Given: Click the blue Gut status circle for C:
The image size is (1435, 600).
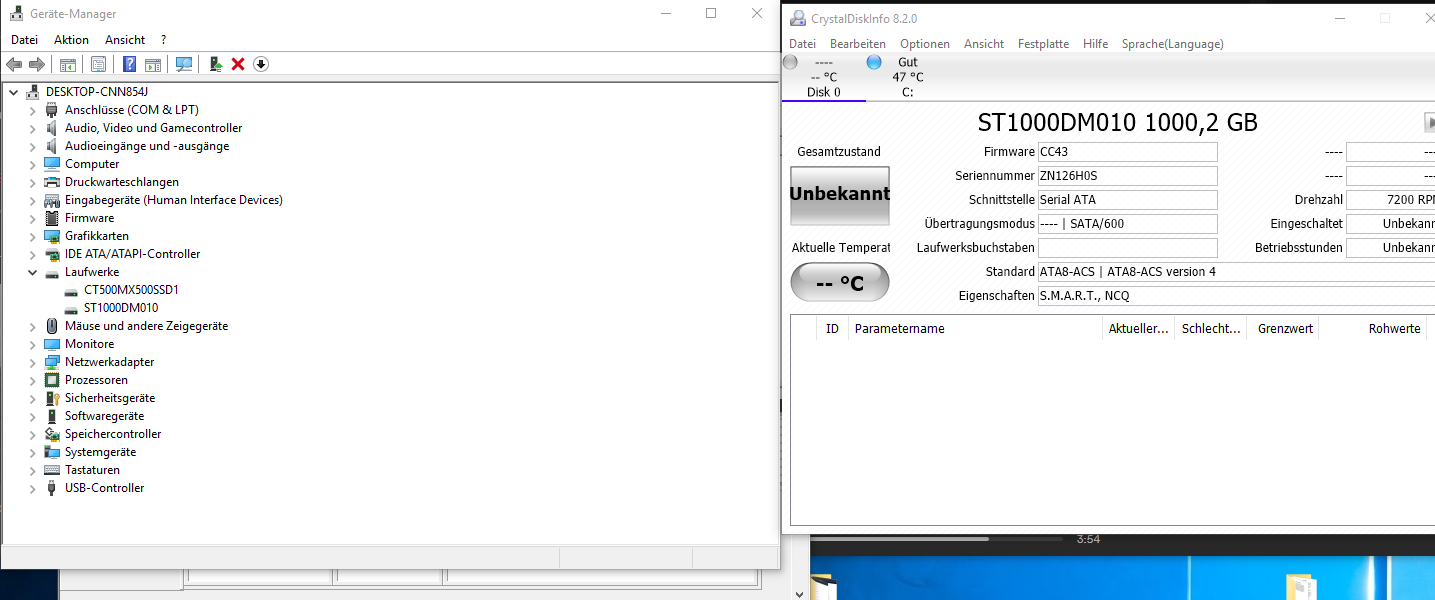Looking at the screenshot, I should (874, 62).
